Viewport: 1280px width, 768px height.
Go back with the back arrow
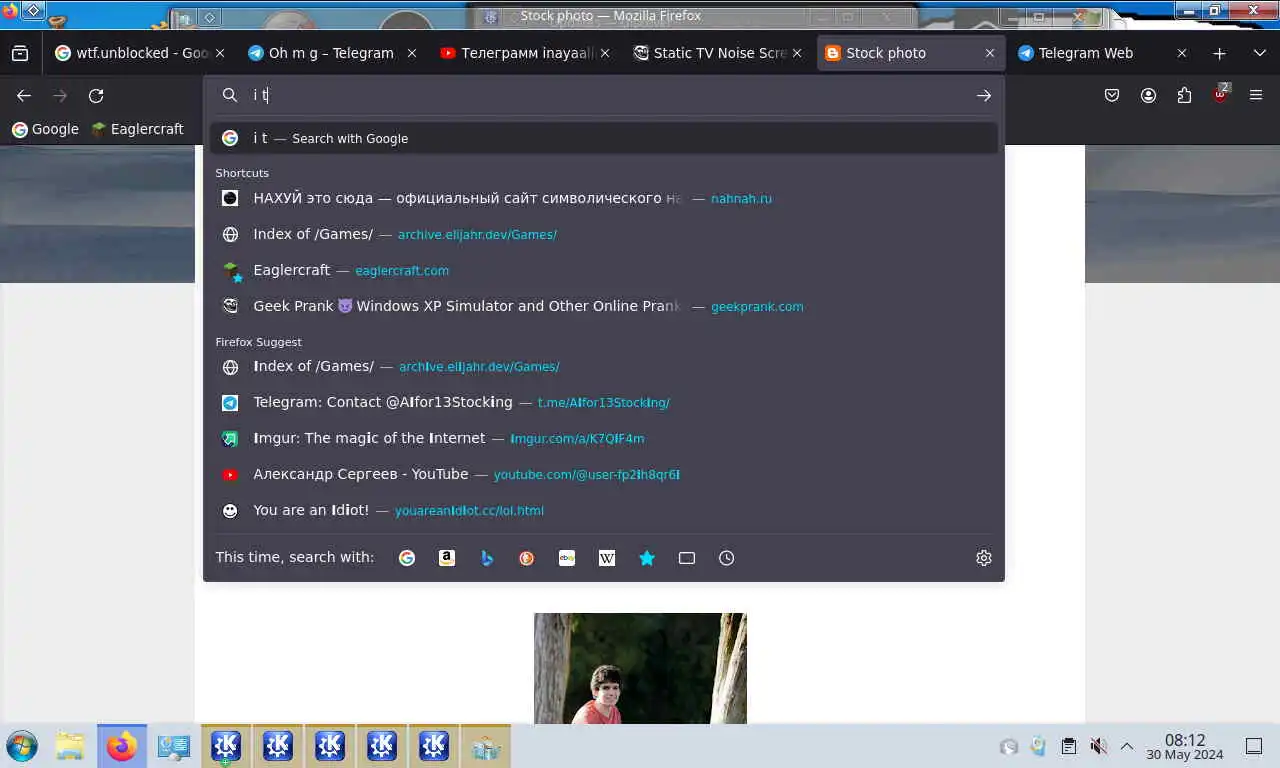[24, 96]
